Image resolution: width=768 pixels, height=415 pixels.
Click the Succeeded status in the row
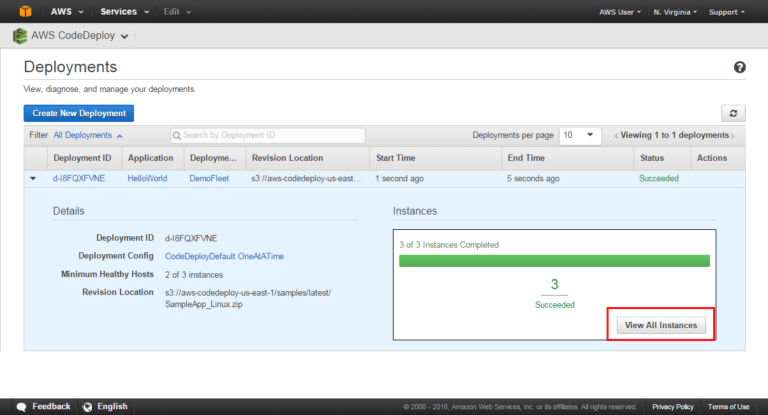(x=659, y=178)
